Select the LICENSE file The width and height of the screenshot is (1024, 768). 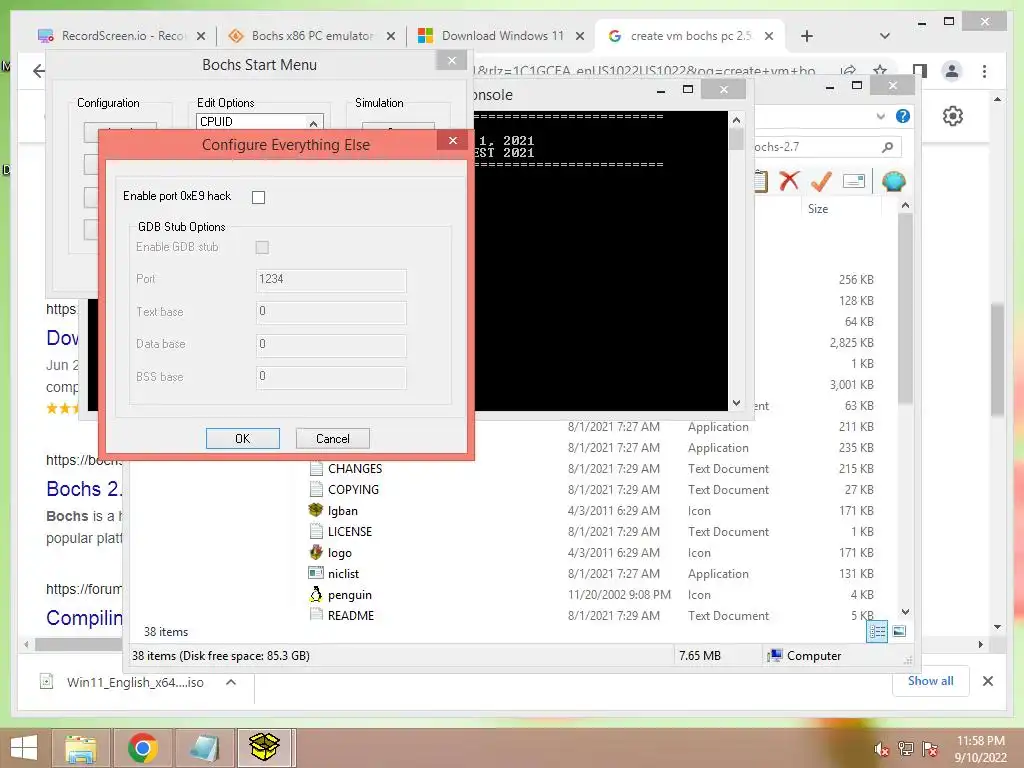click(350, 532)
